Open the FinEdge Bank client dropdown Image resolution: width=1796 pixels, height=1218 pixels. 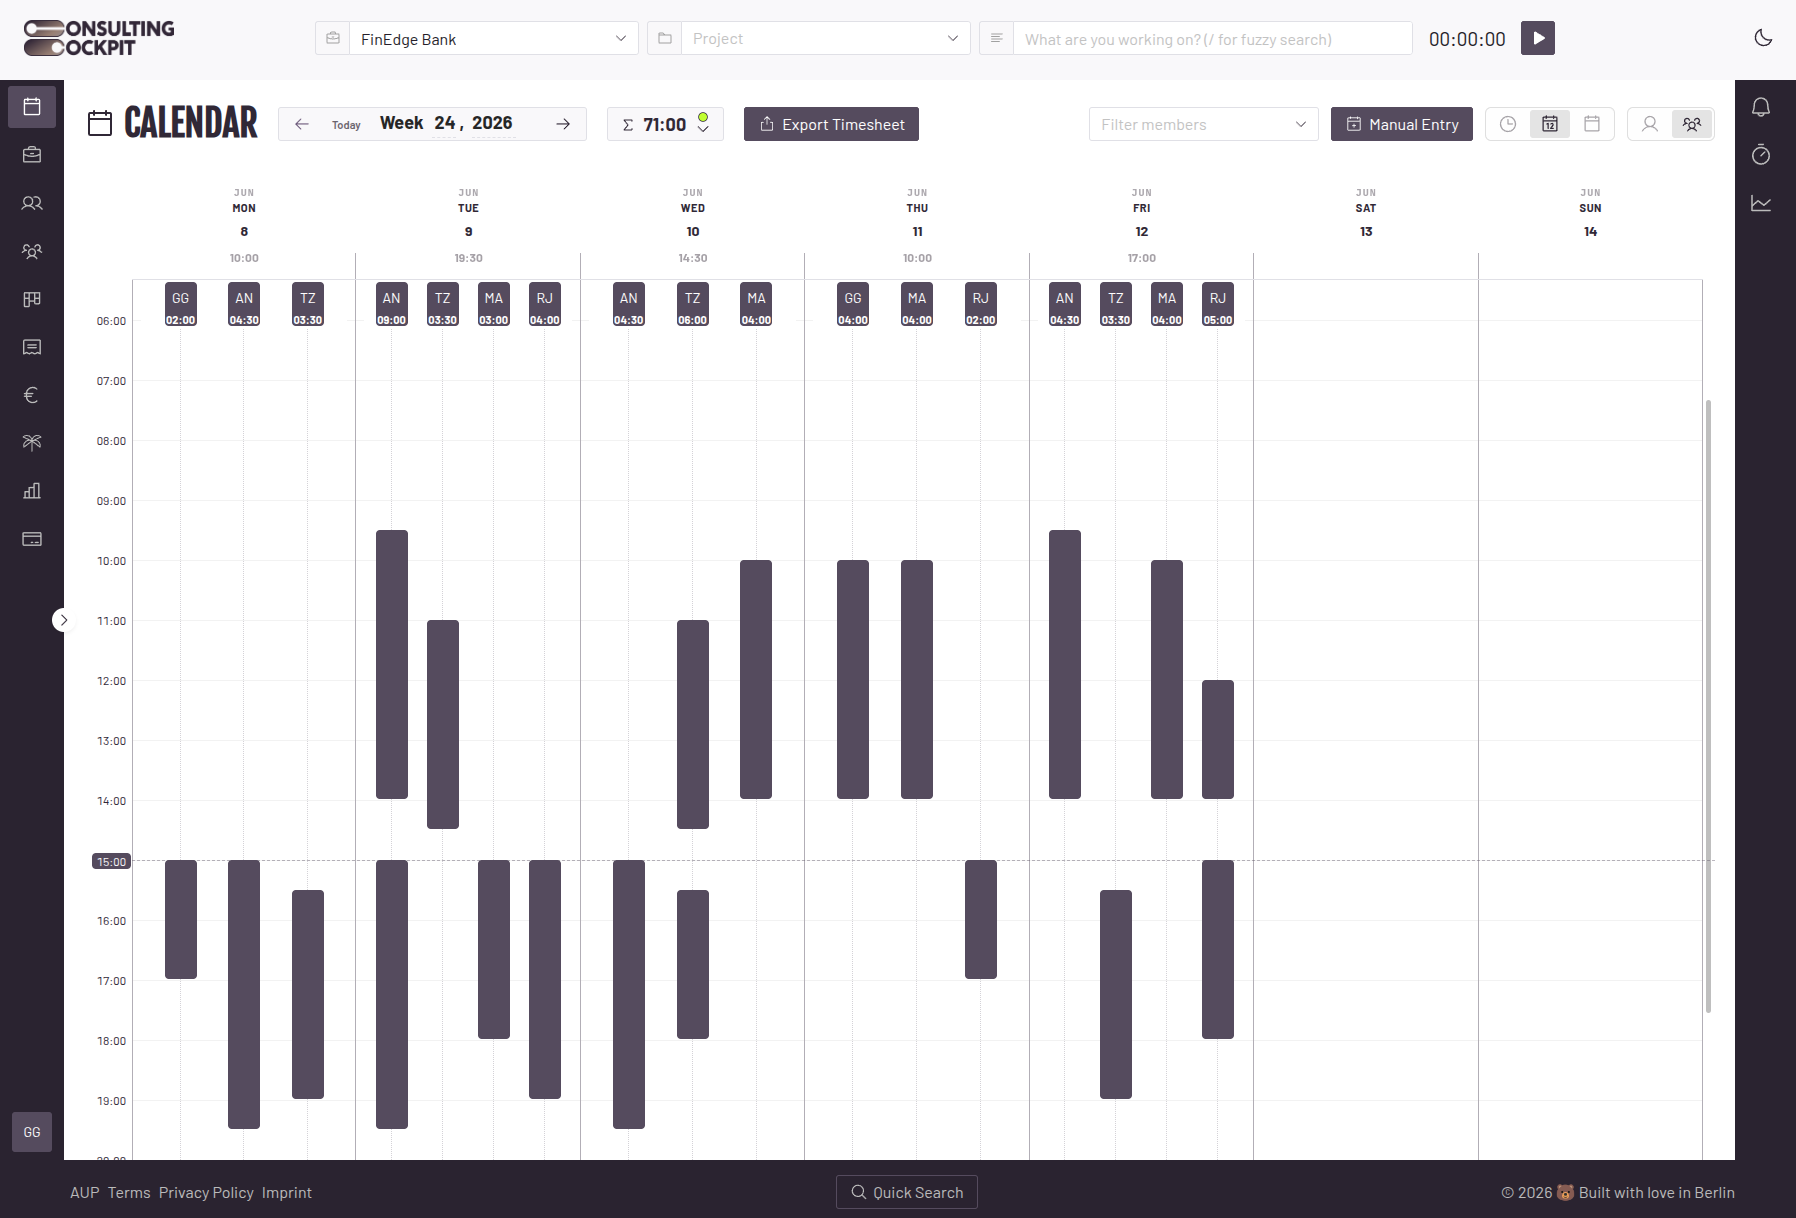(x=493, y=39)
